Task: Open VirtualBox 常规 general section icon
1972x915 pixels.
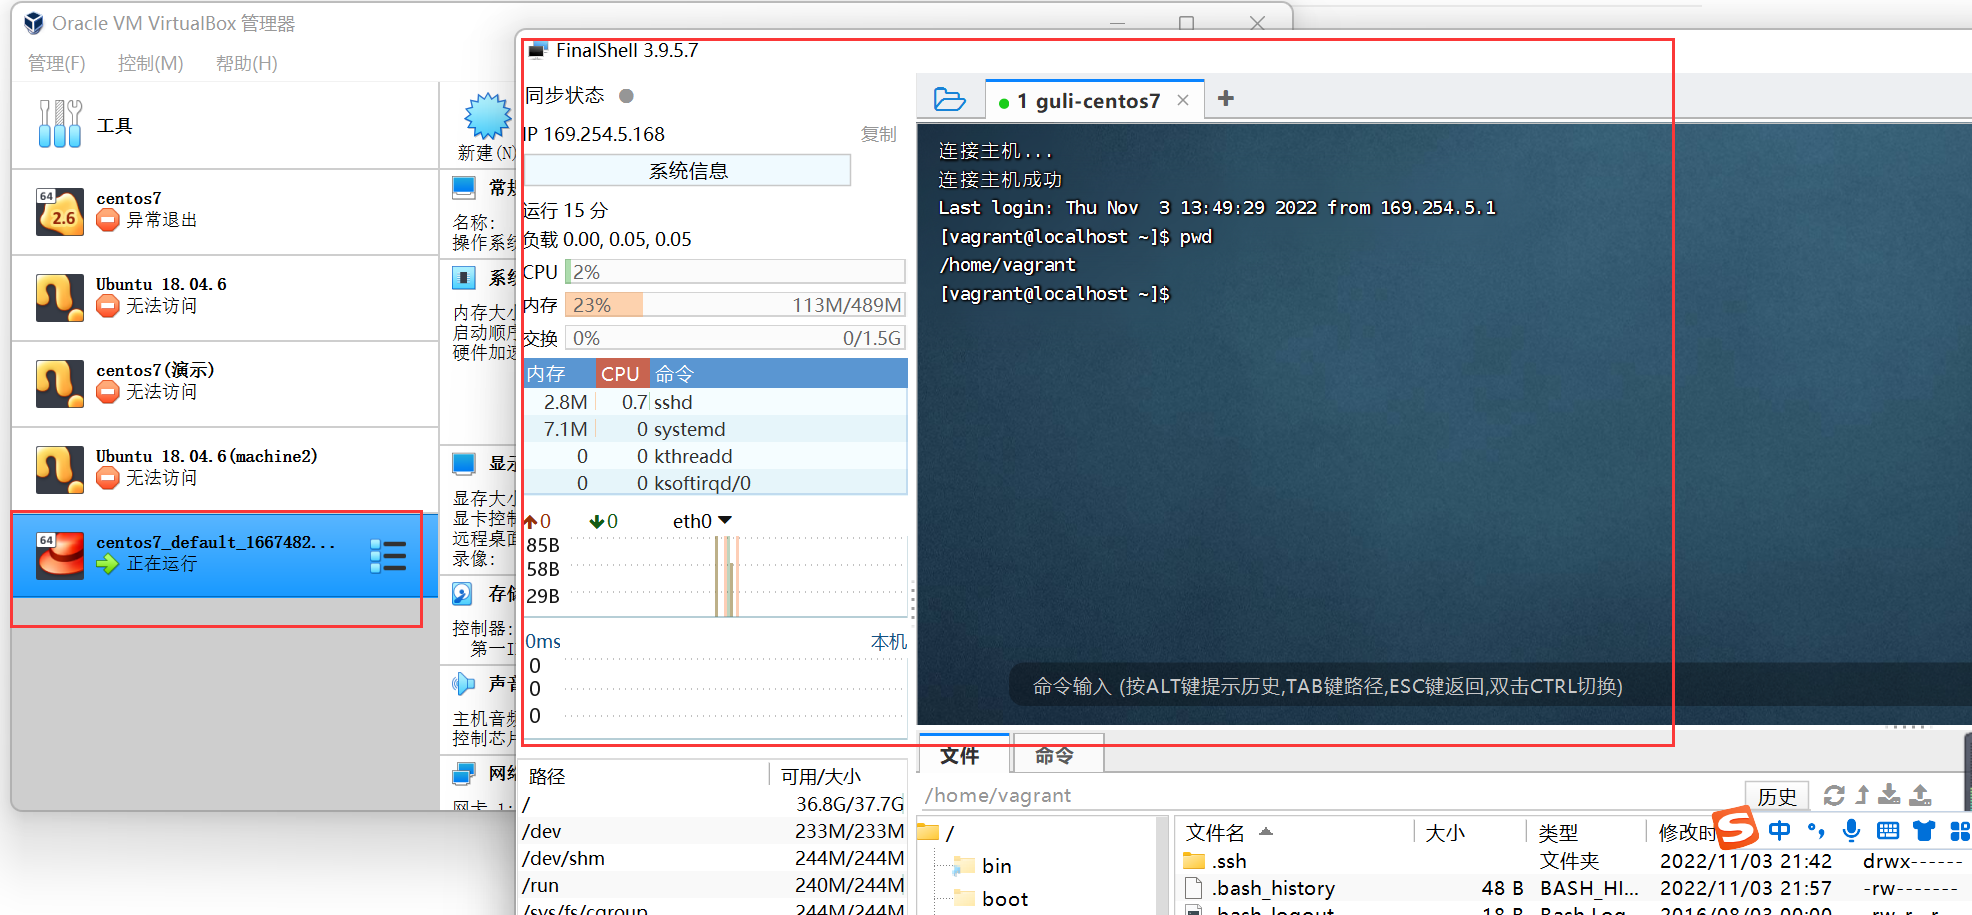Action: tap(464, 187)
